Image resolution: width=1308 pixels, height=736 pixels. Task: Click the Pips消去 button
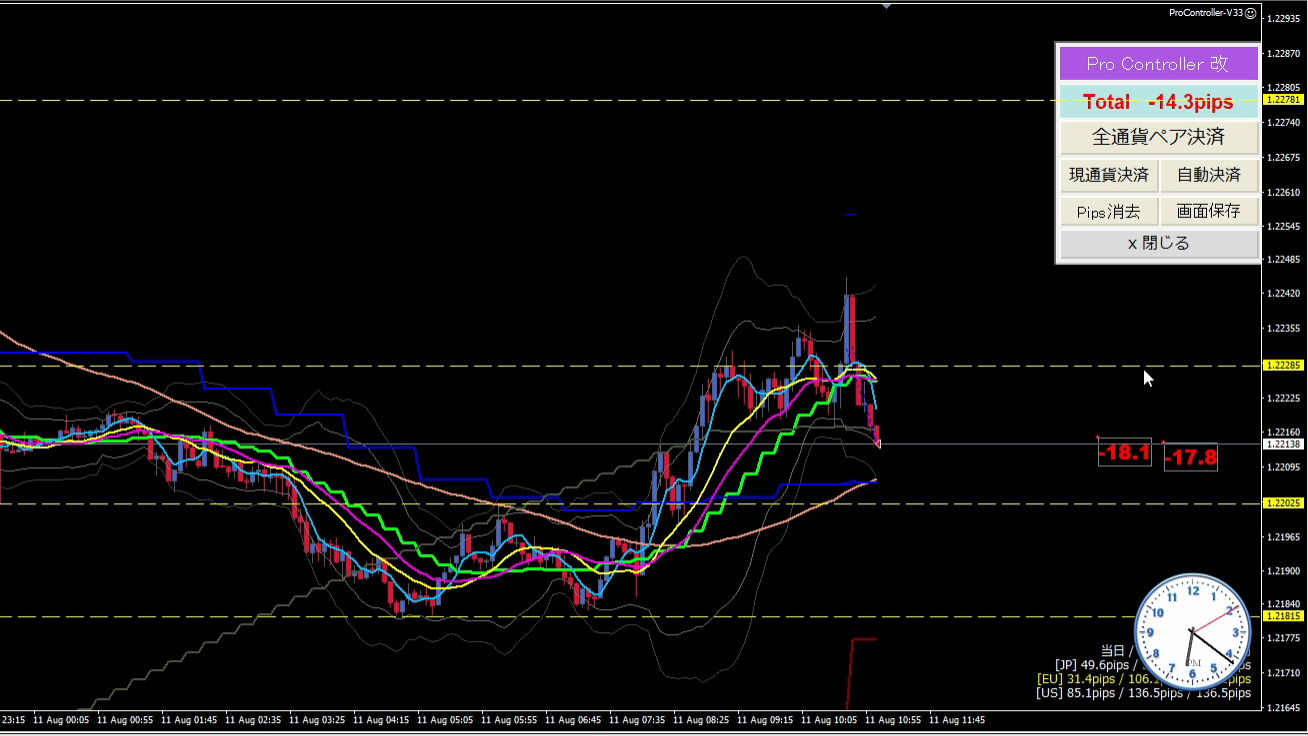pos(1109,211)
